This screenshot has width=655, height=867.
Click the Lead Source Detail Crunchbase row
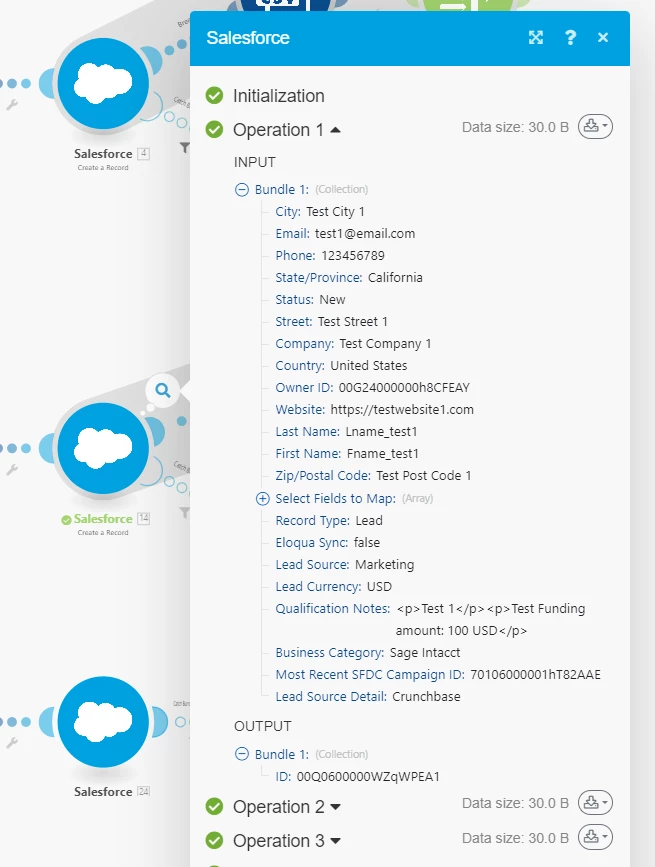368,697
